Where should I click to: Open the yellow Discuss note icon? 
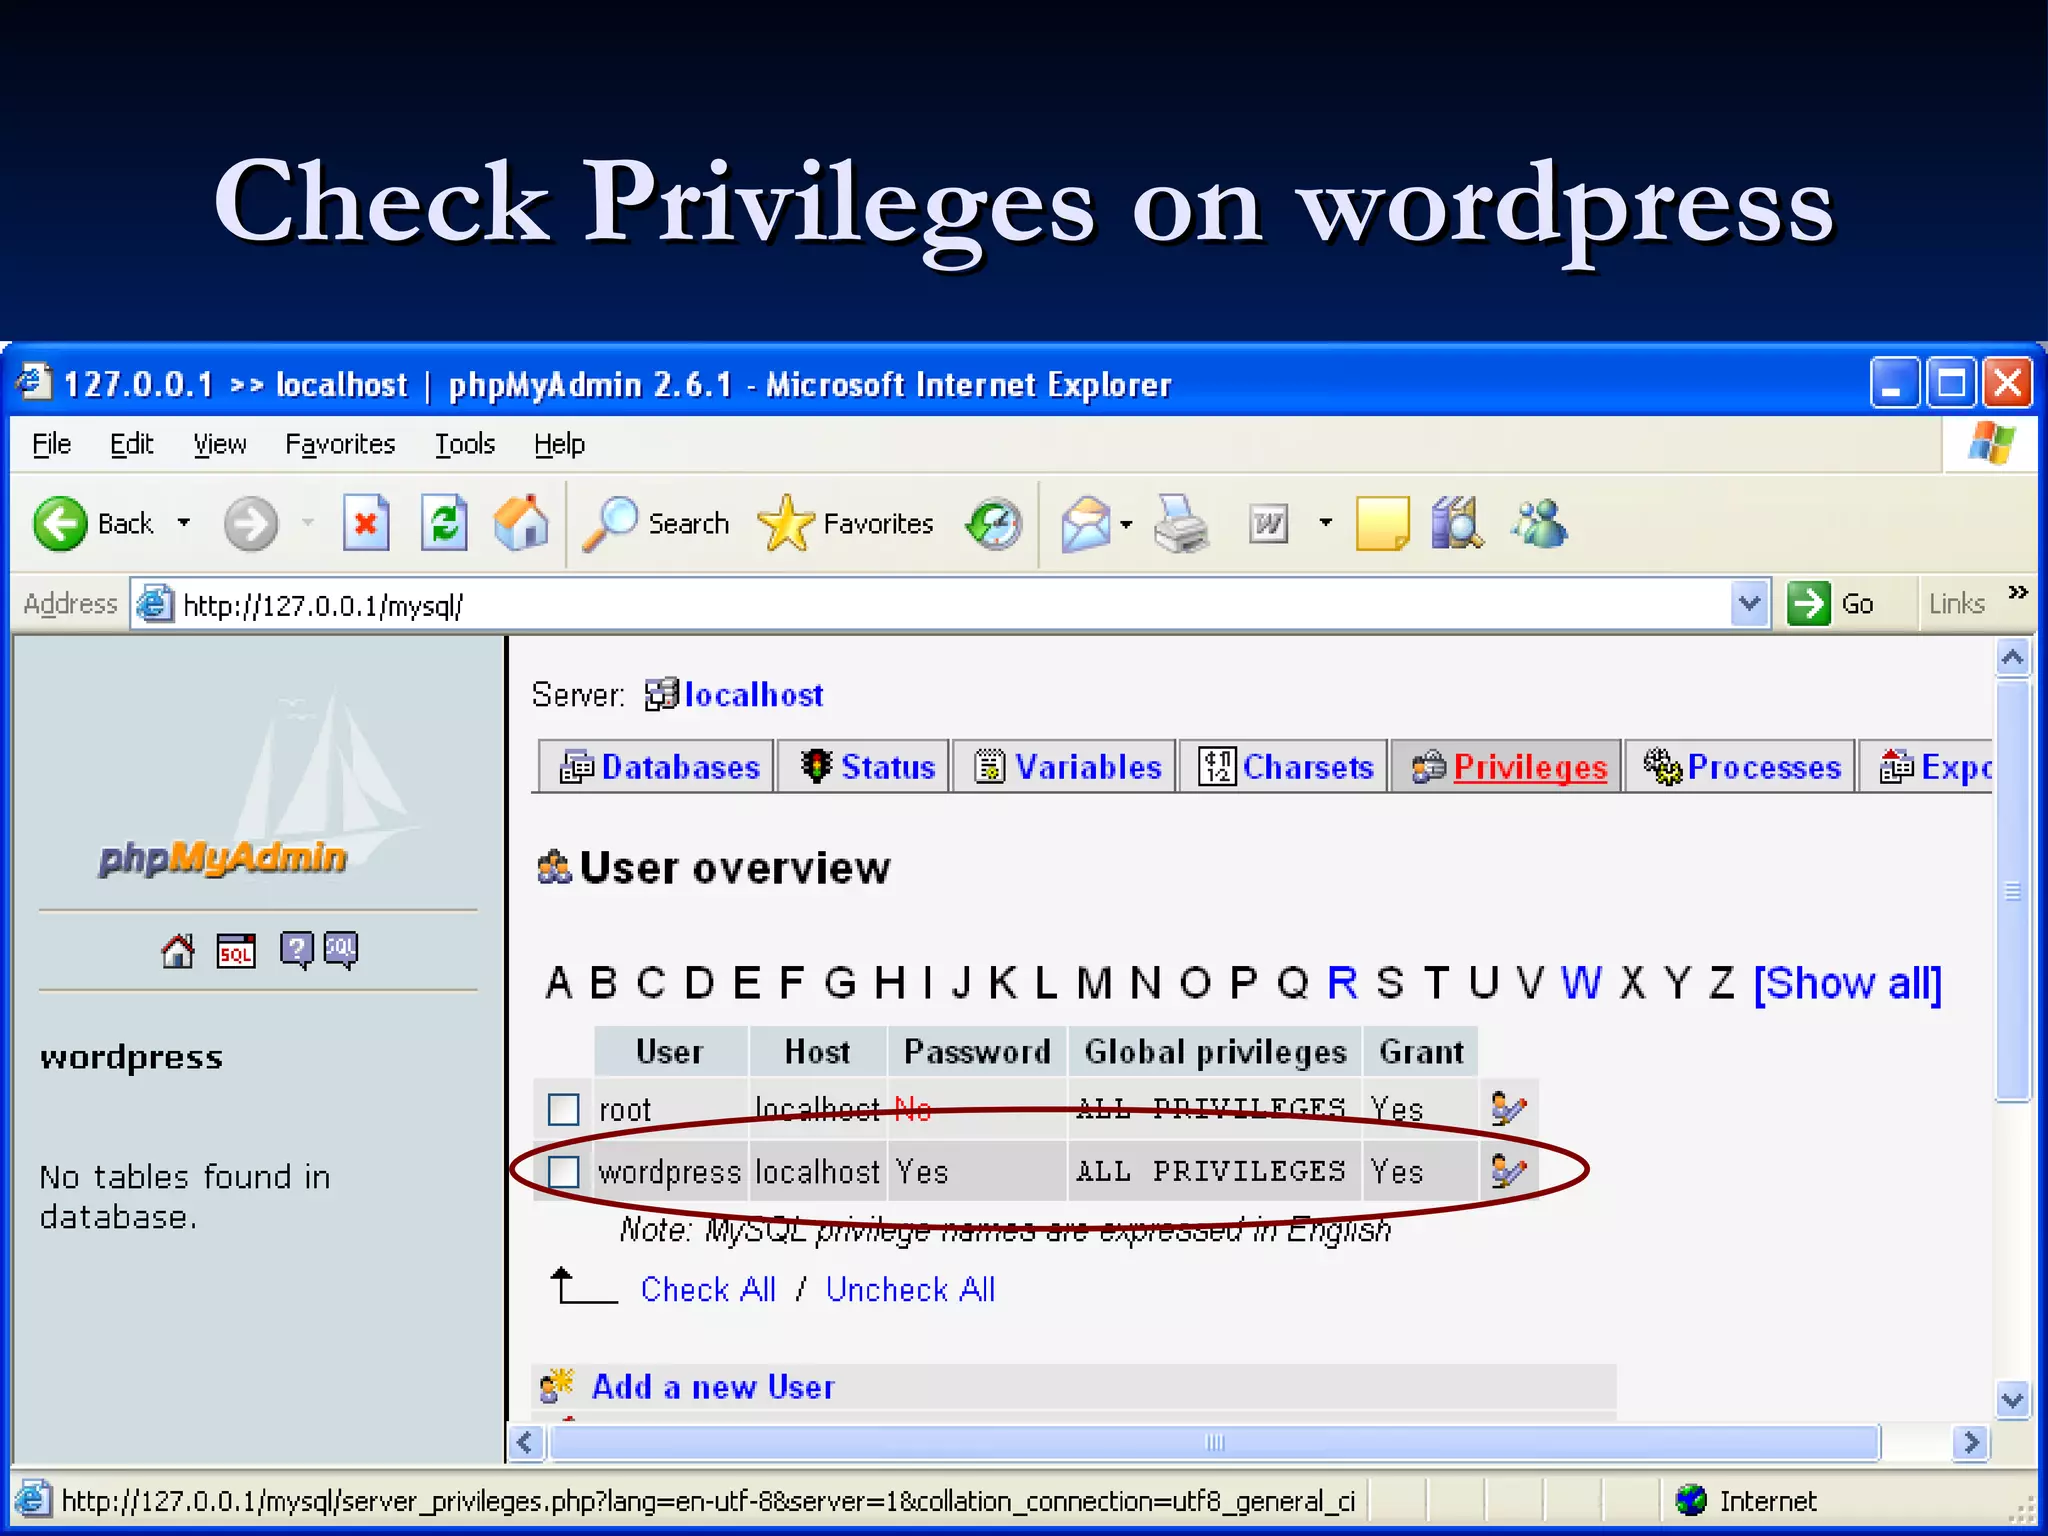coord(1382,523)
